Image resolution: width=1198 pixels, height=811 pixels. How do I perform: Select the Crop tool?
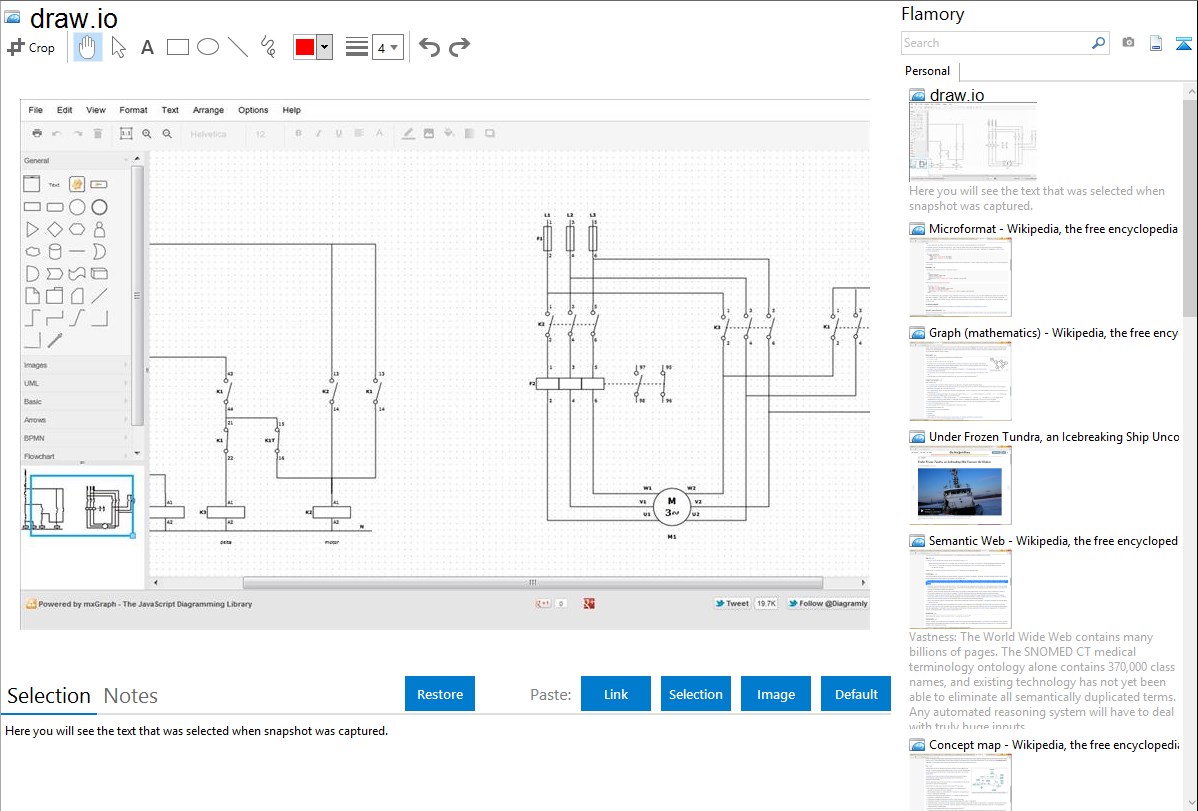pos(31,47)
